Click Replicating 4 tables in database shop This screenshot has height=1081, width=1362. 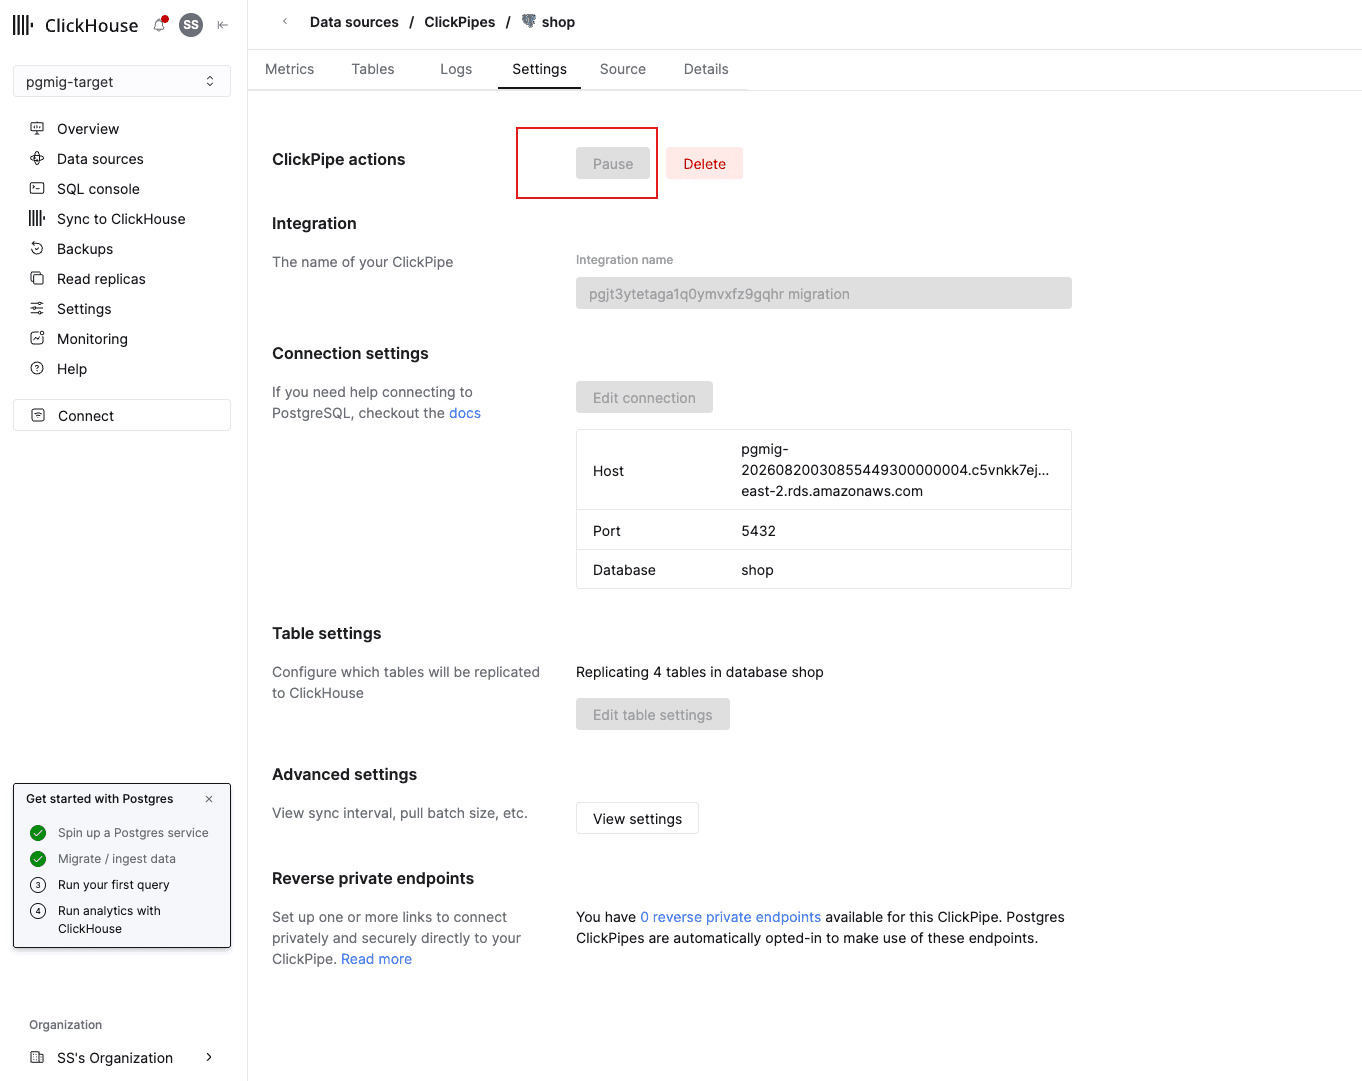pos(700,672)
